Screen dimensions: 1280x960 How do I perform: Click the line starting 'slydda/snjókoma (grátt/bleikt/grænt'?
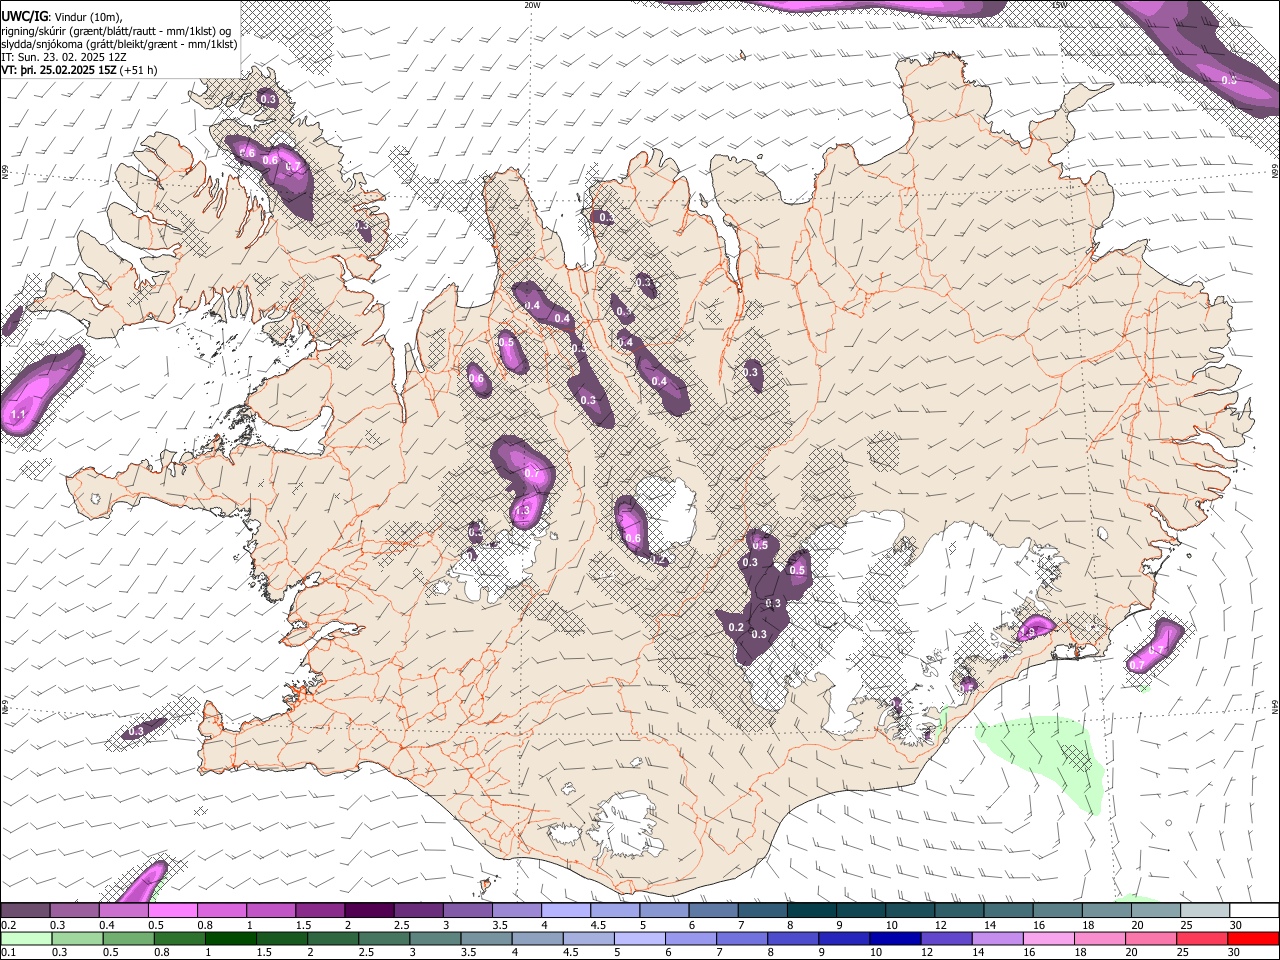[119, 44]
